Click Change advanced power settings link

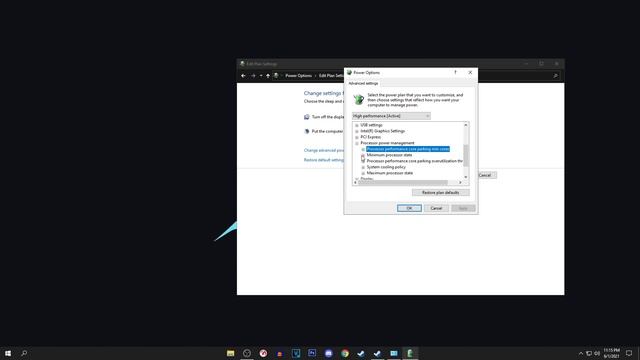tap(324, 150)
